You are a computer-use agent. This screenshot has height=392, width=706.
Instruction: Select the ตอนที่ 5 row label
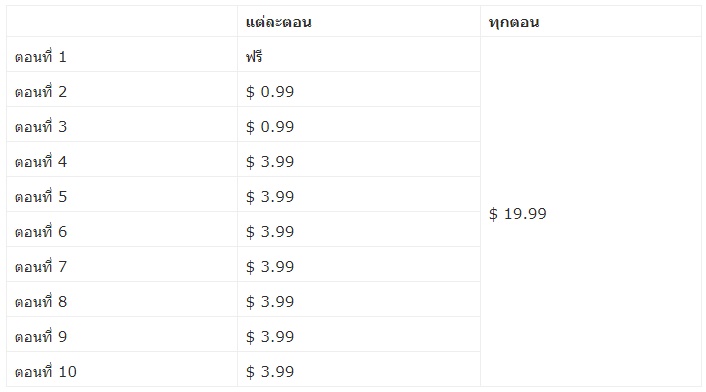click(41, 197)
